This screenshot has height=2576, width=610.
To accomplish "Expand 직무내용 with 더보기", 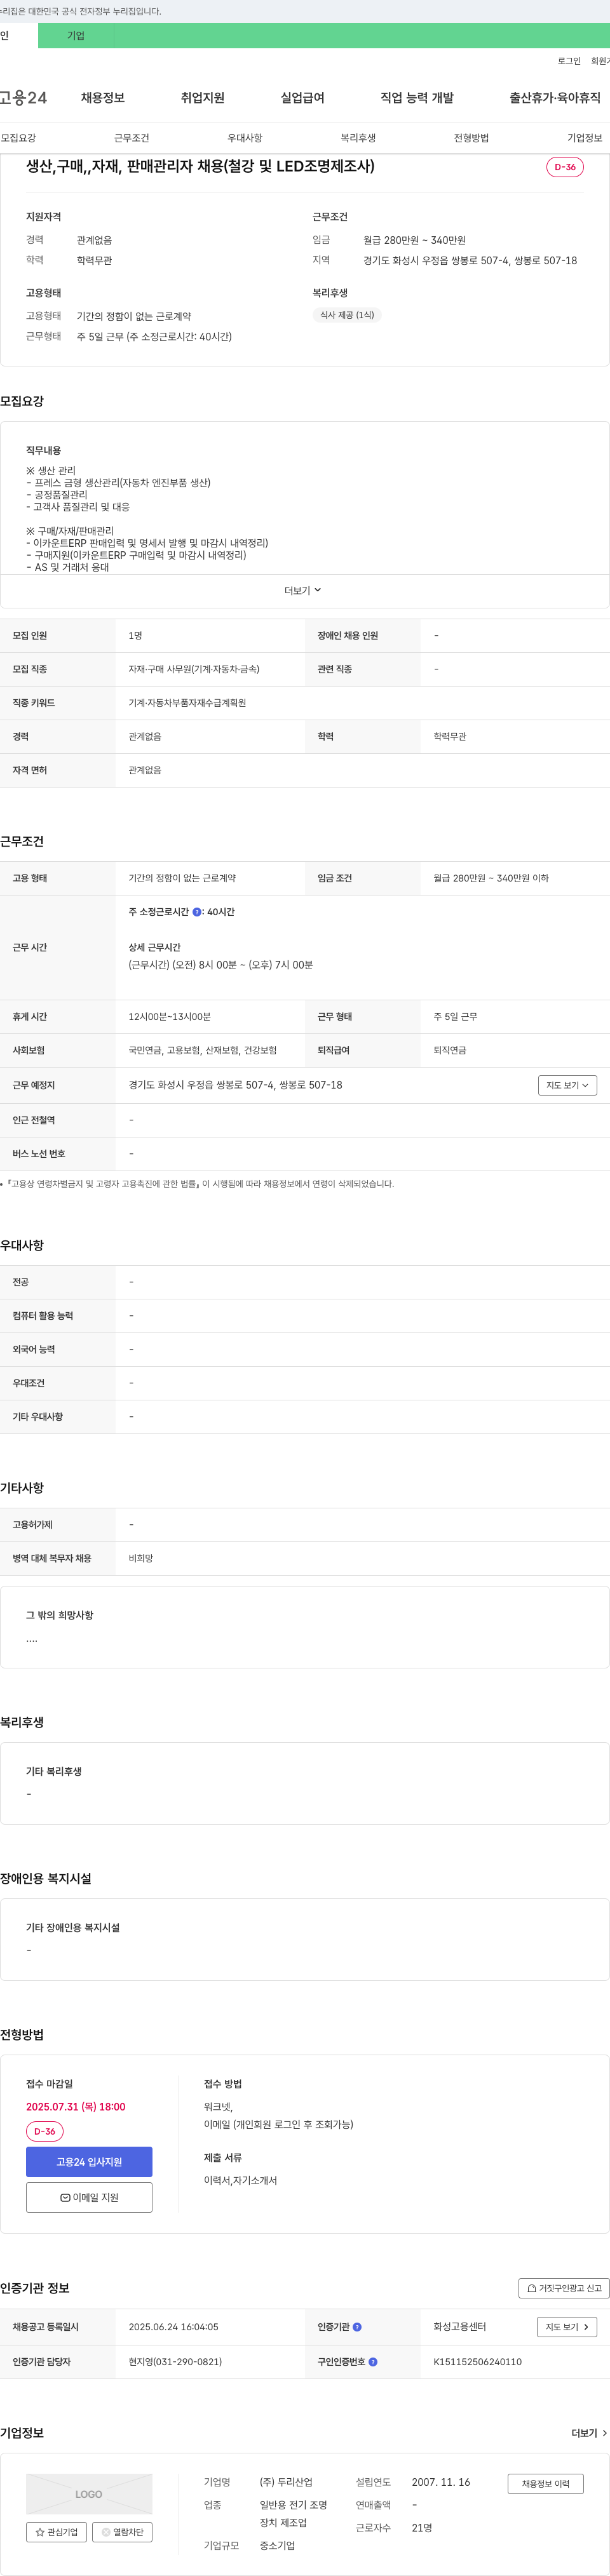I will (x=303, y=591).
